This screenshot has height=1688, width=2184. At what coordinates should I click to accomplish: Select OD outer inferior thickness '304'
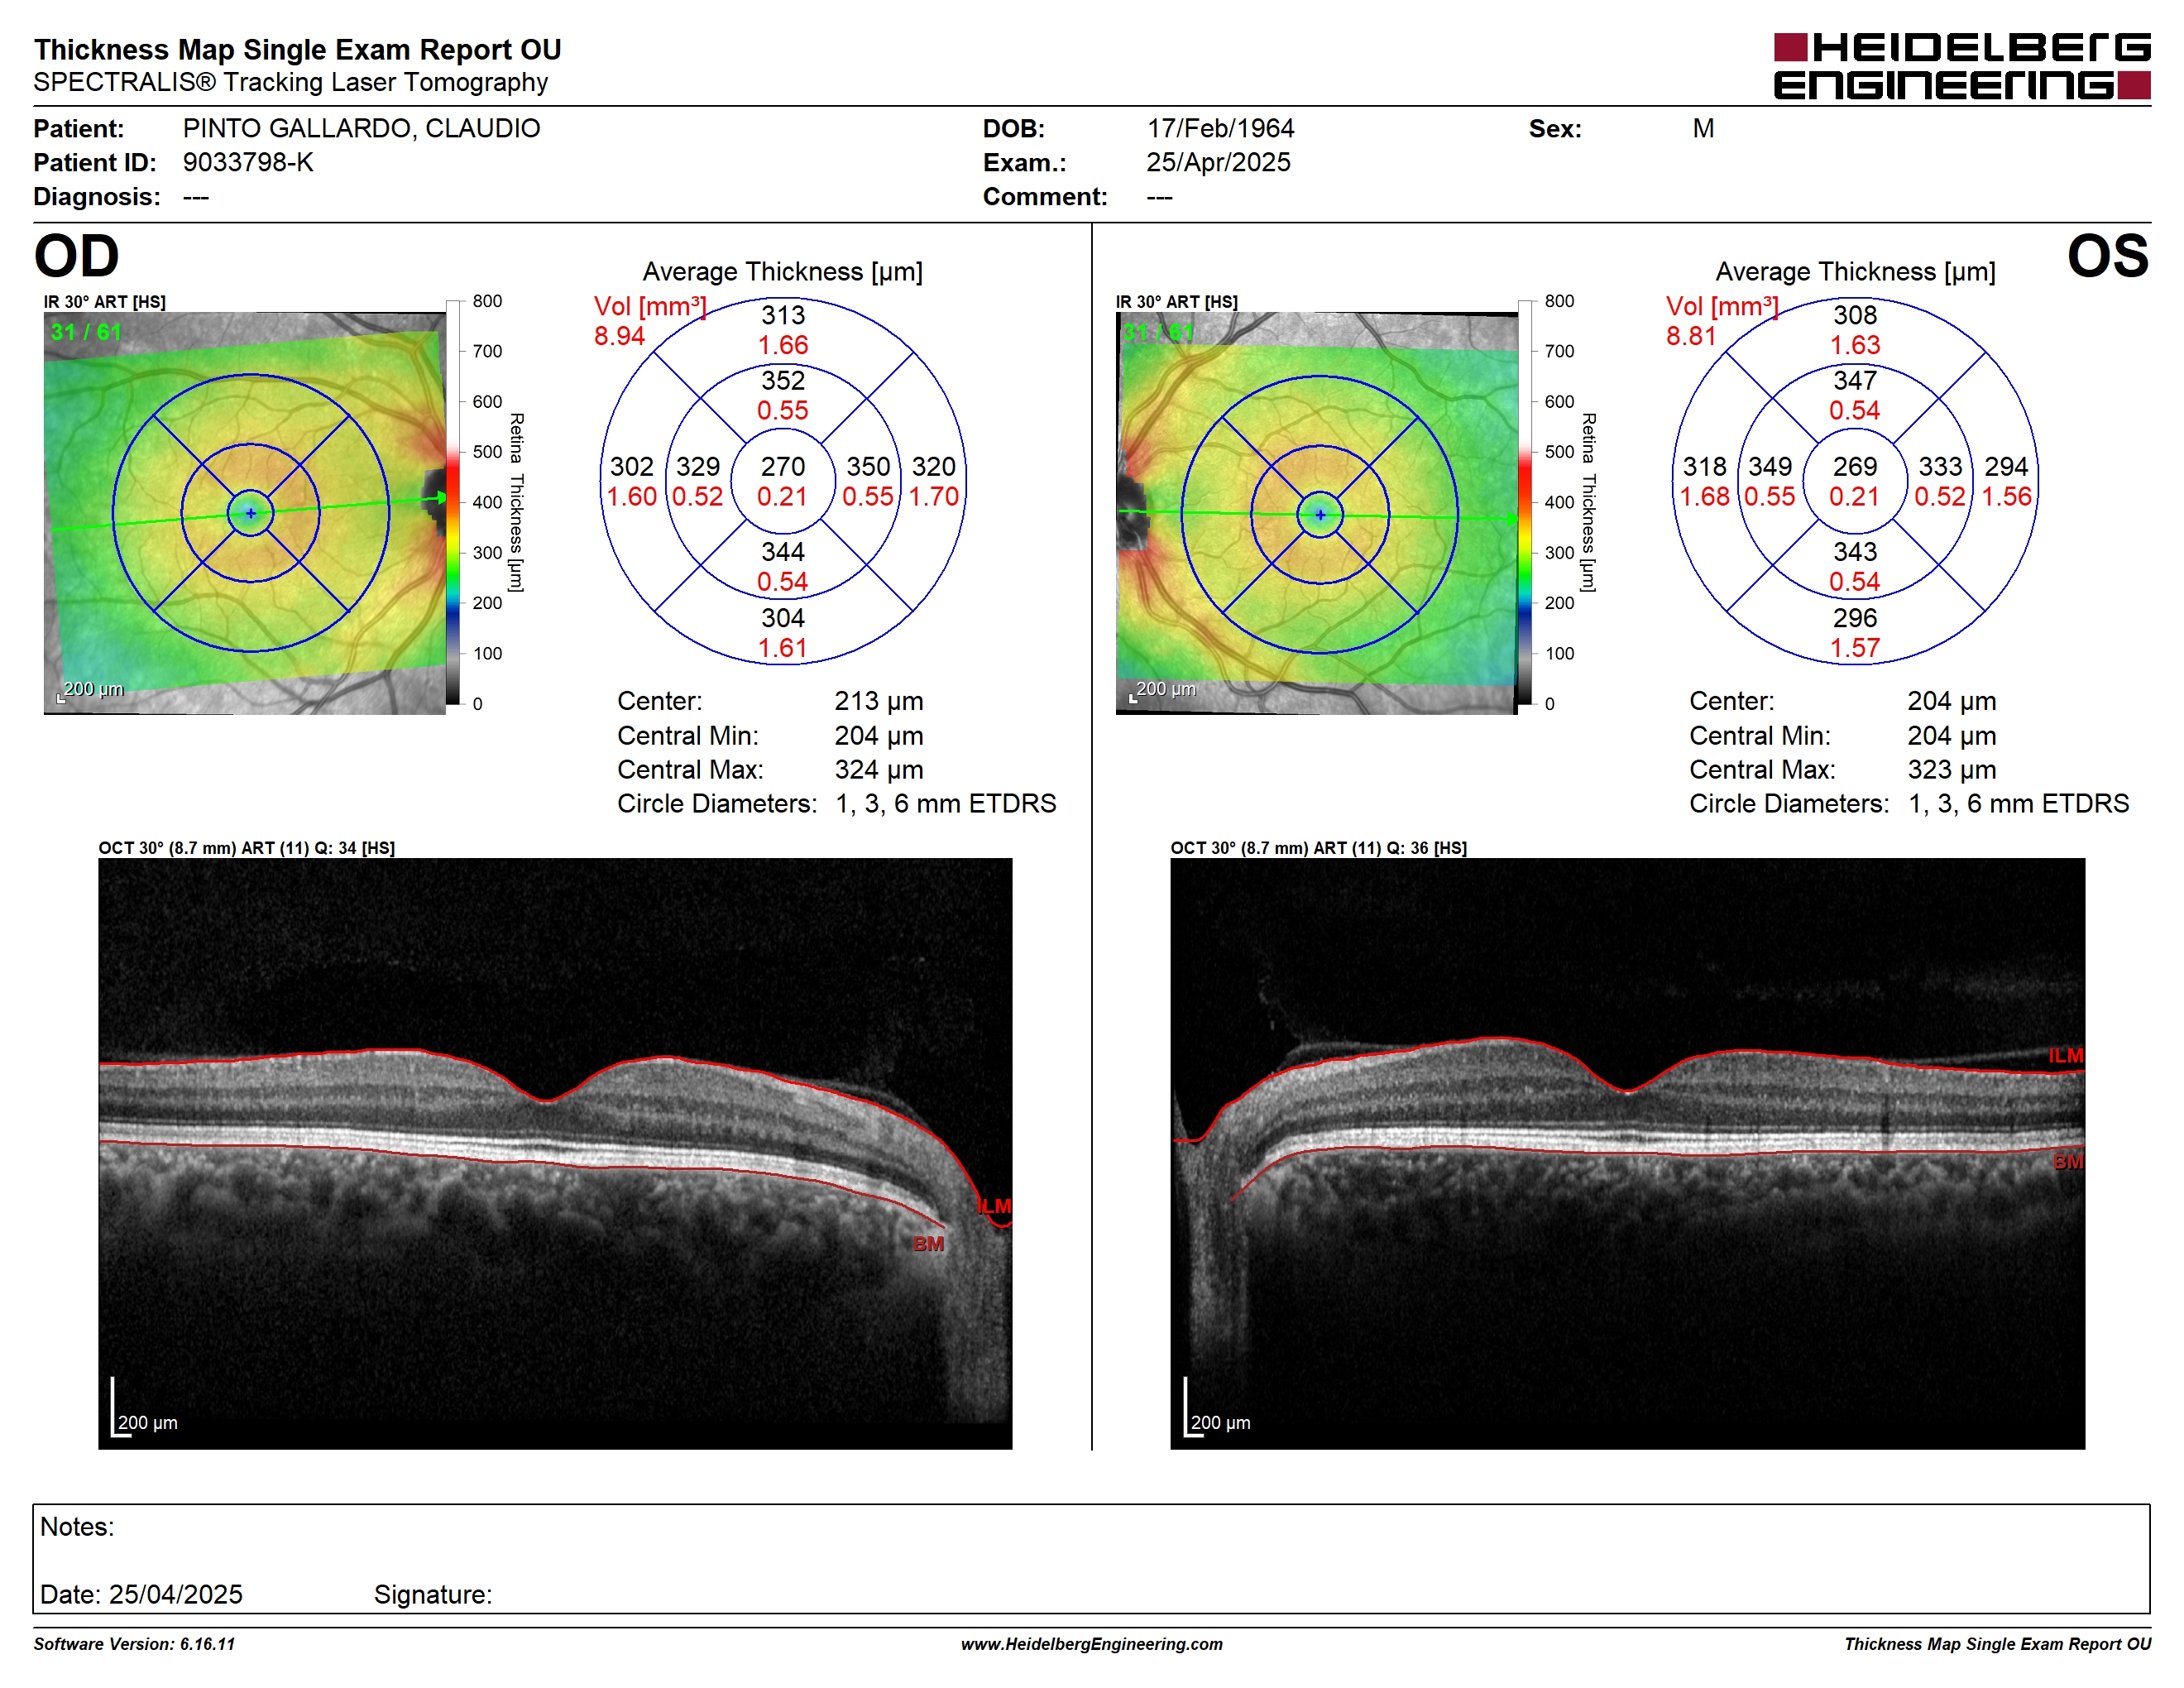click(783, 618)
